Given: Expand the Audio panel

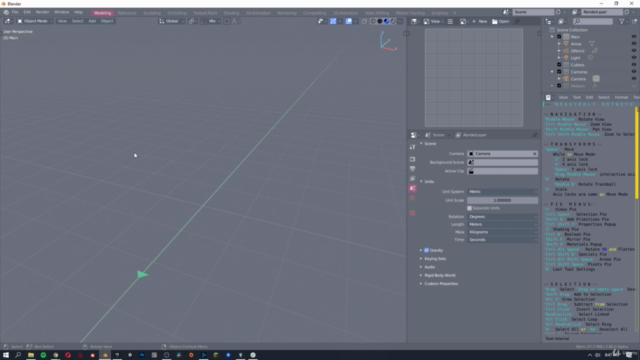Looking at the screenshot, I should tap(429, 267).
